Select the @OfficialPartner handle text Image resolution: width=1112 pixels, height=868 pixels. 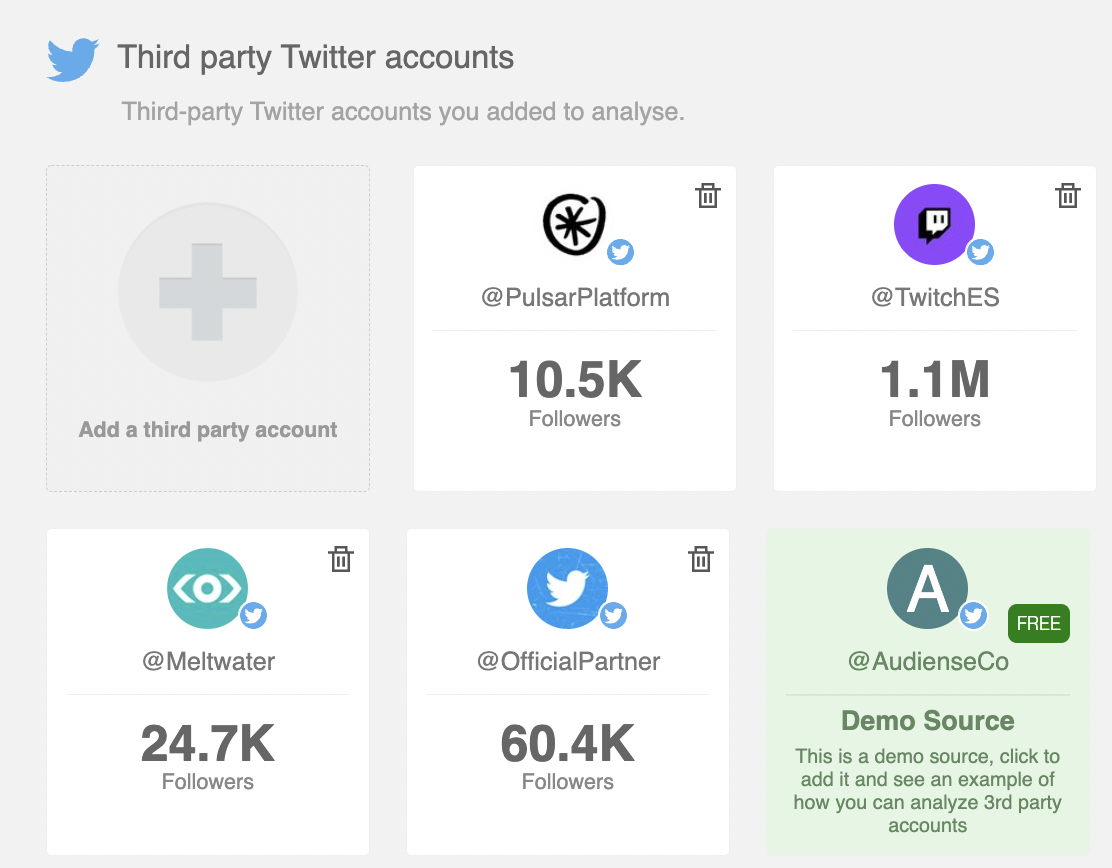[568, 661]
